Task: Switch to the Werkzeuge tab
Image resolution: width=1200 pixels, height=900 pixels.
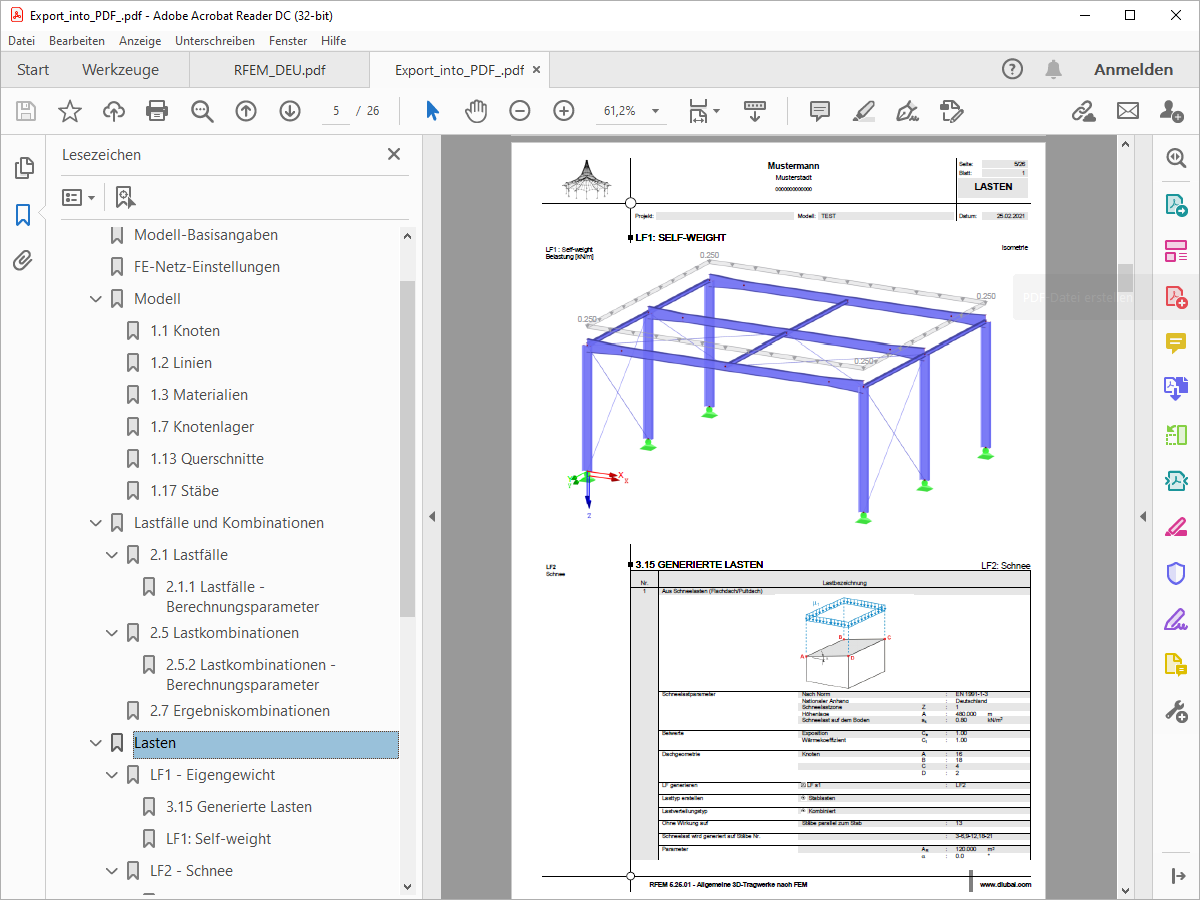Action: click(x=120, y=70)
